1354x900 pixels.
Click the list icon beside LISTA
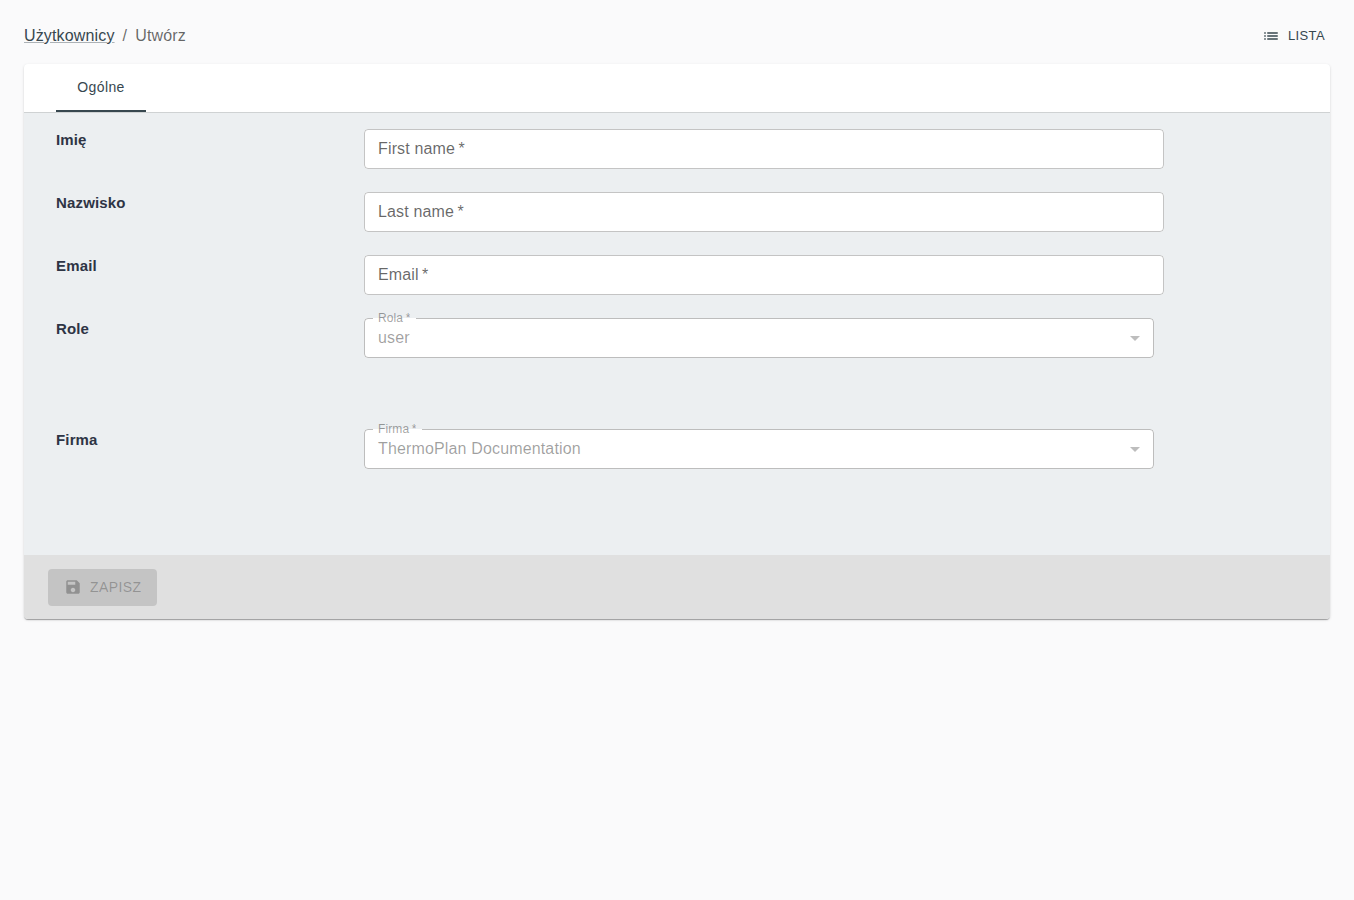coord(1271,36)
